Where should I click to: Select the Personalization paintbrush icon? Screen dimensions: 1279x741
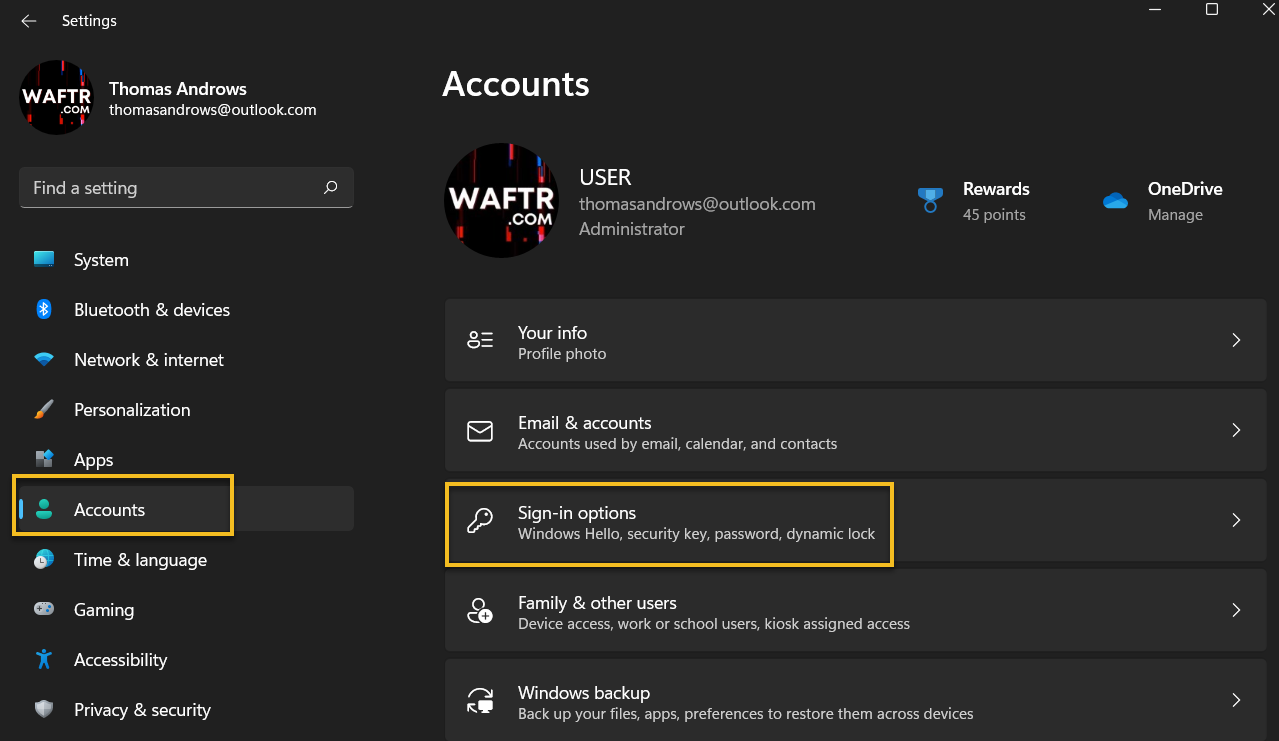click(x=44, y=410)
